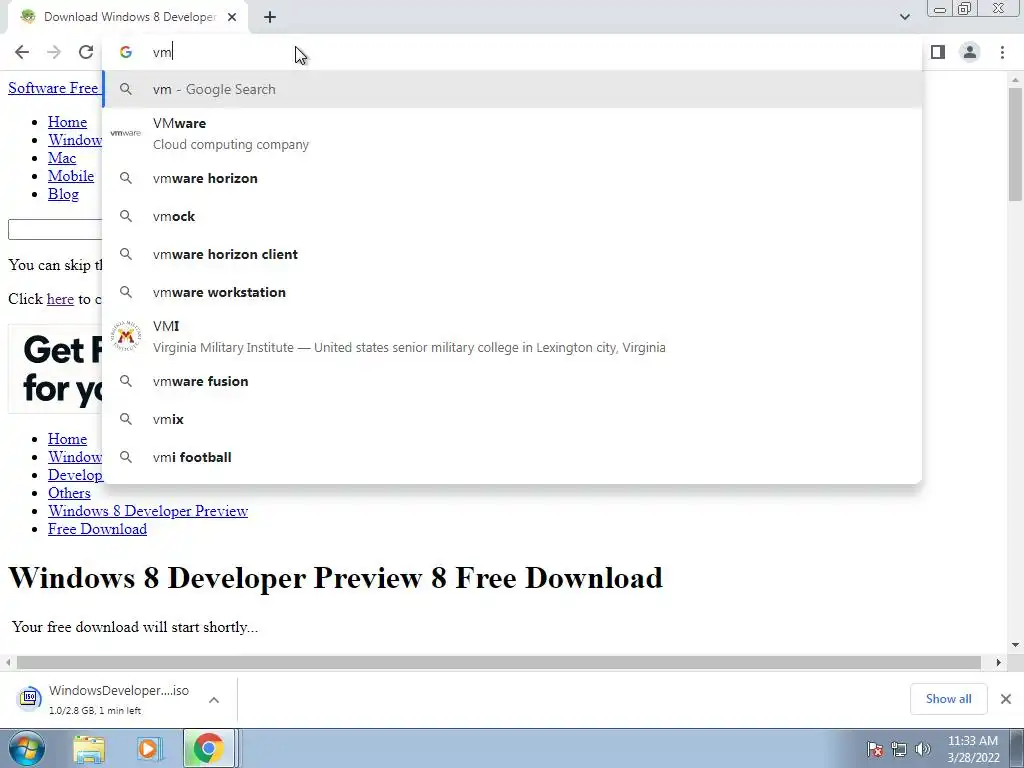Toggle the browser side panel icon
1024x768 pixels.
[x=938, y=52]
